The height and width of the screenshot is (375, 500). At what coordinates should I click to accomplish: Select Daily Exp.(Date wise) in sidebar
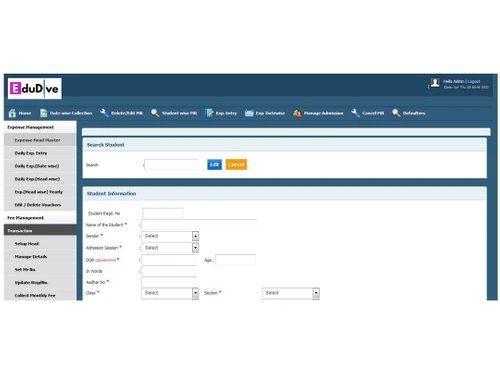[40, 166]
